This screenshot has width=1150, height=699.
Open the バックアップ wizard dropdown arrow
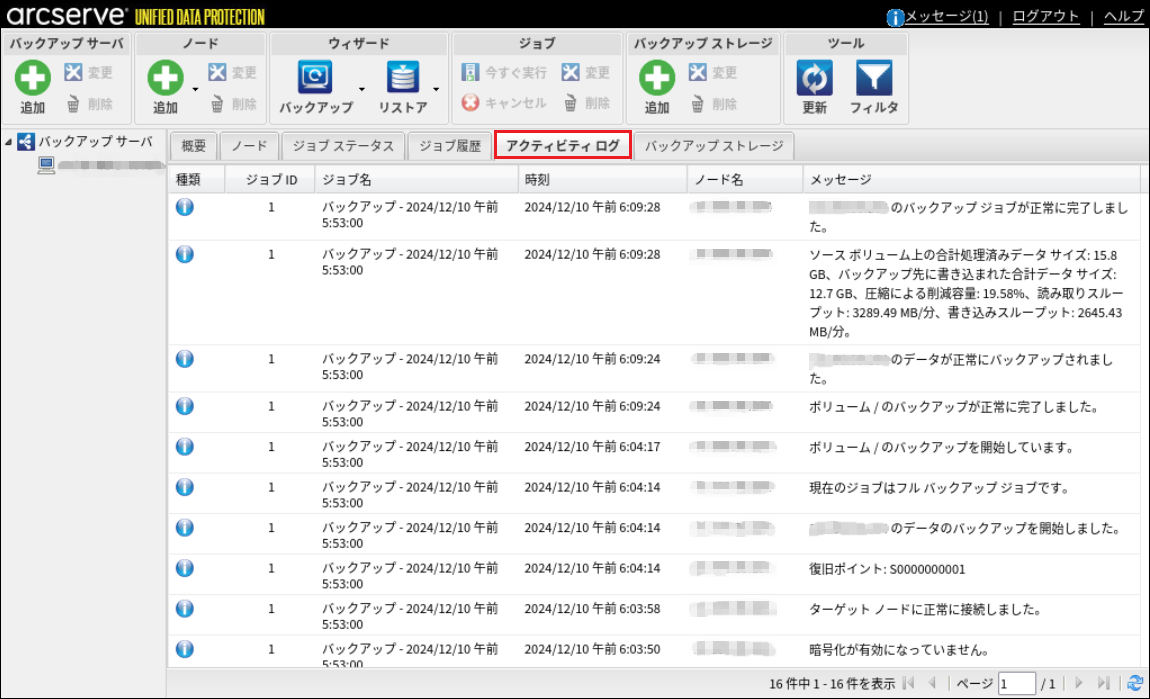click(361, 89)
